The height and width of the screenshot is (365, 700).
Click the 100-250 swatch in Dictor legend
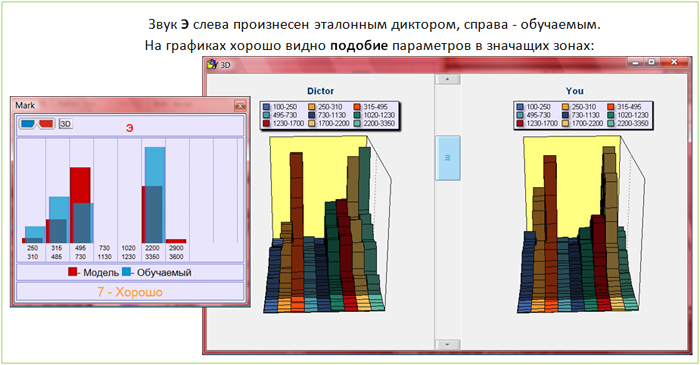click(267, 107)
